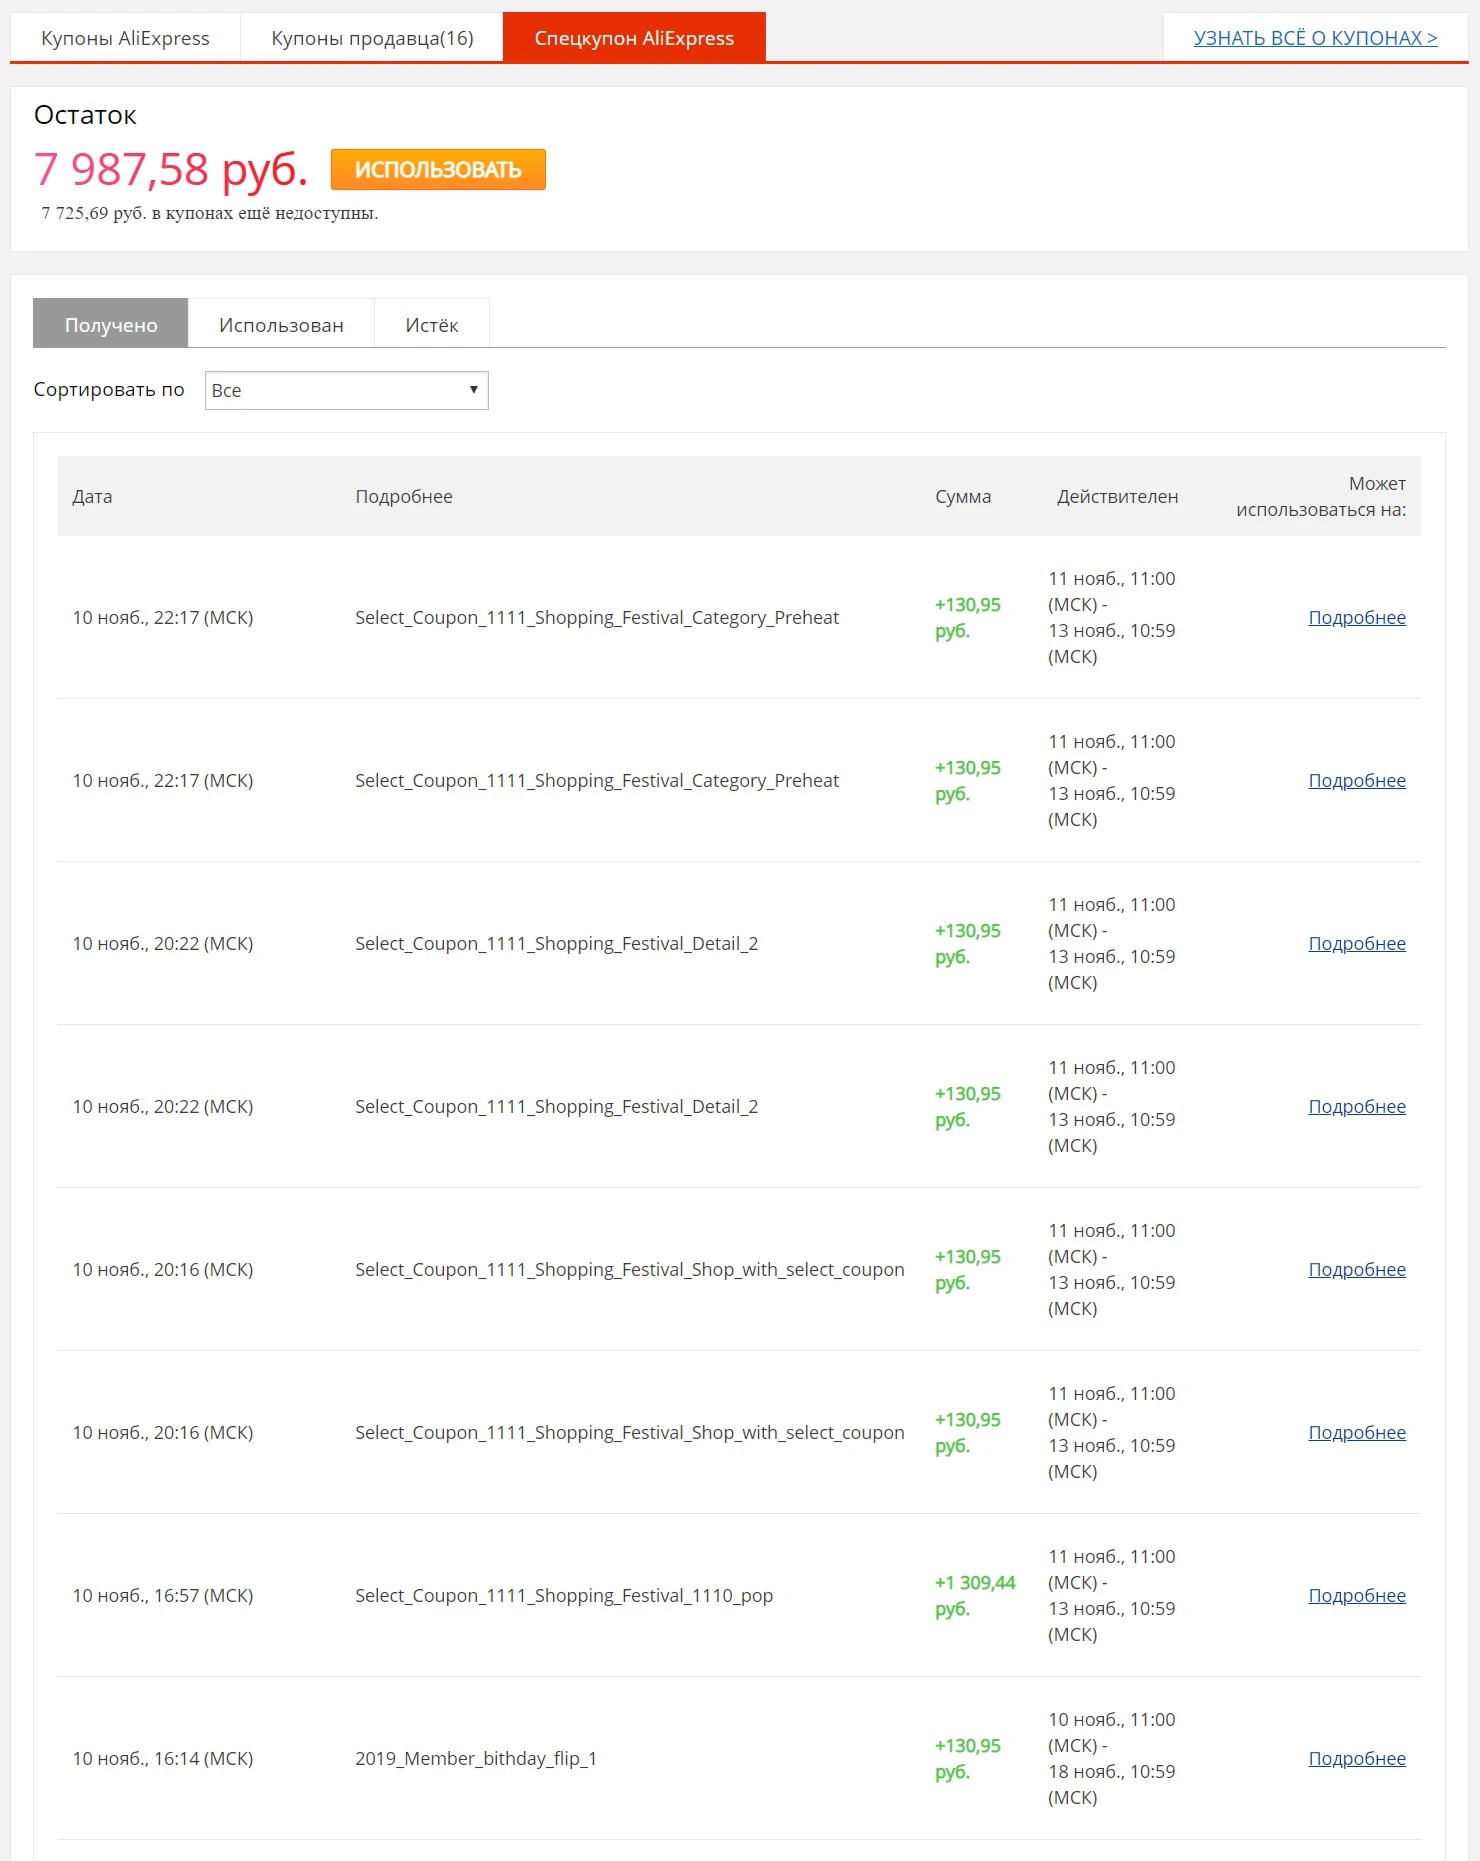1480x1861 pixels.
Task: Open the Купоны продавца(16) tab
Action: pos(372,38)
